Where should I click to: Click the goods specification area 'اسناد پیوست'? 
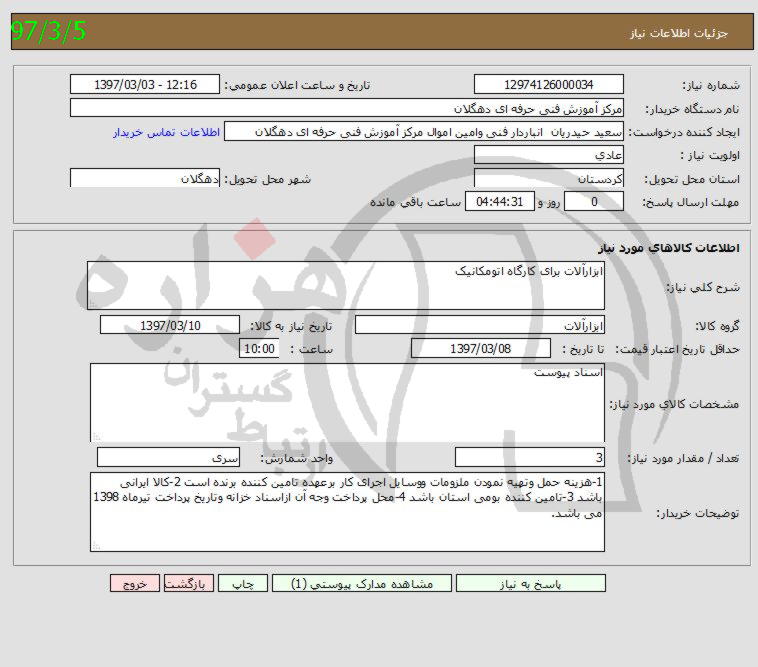tap(347, 403)
